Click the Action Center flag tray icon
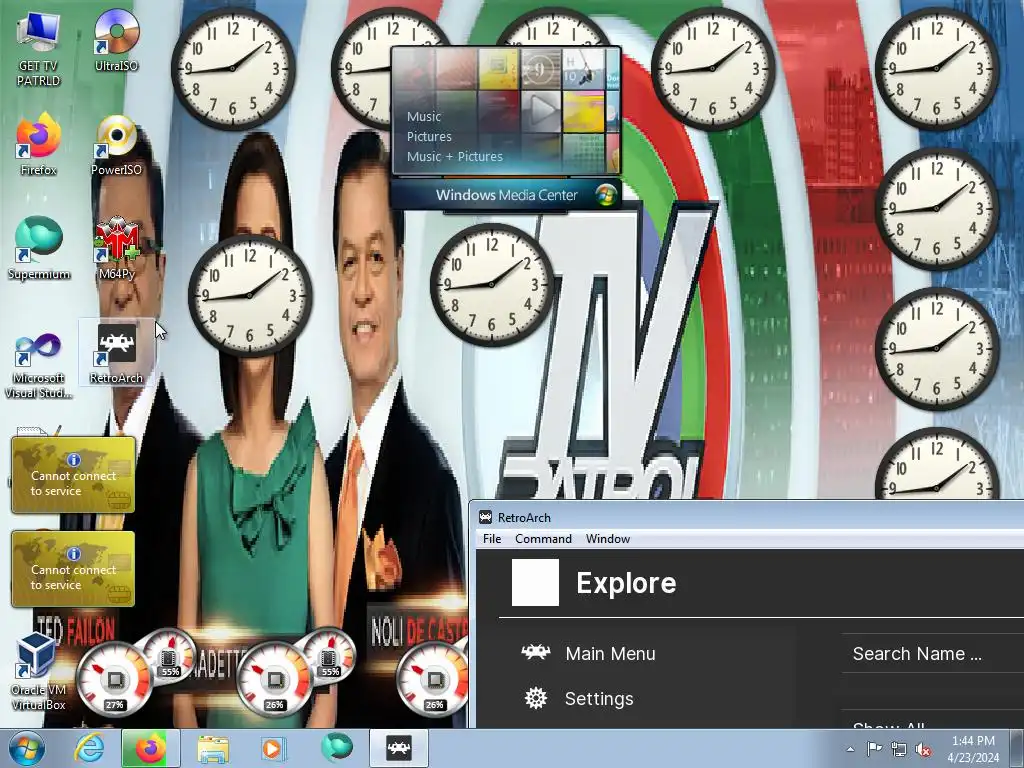The image size is (1024, 768). pos(874,749)
